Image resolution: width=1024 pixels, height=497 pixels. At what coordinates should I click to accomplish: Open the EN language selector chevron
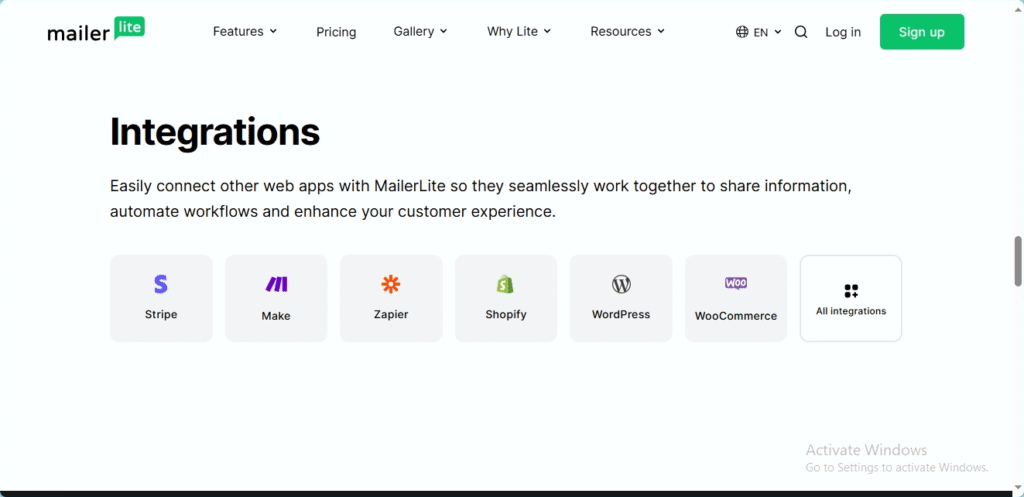[778, 32]
